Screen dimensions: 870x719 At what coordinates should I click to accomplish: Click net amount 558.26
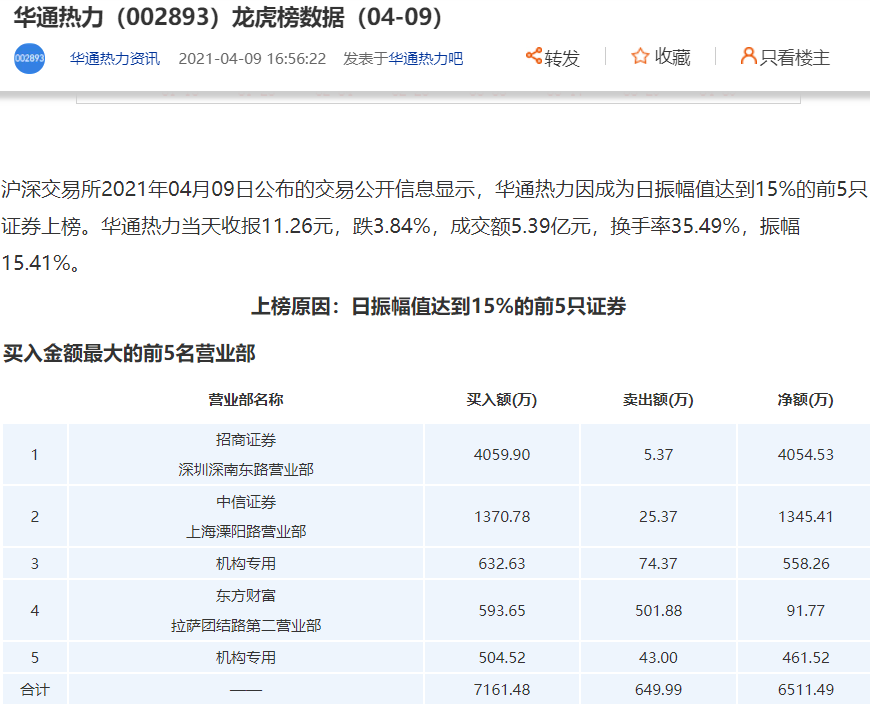pos(806,564)
